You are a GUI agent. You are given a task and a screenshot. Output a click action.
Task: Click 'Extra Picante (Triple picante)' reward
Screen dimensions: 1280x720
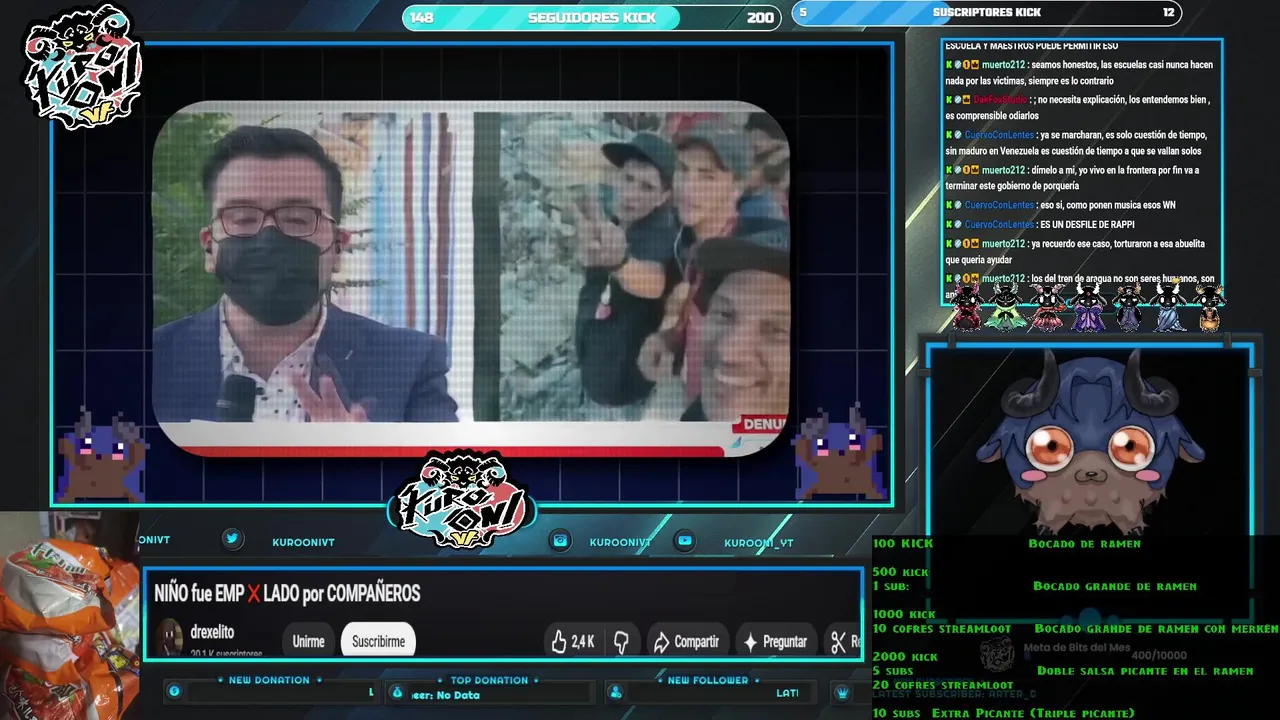point(1033,713)
